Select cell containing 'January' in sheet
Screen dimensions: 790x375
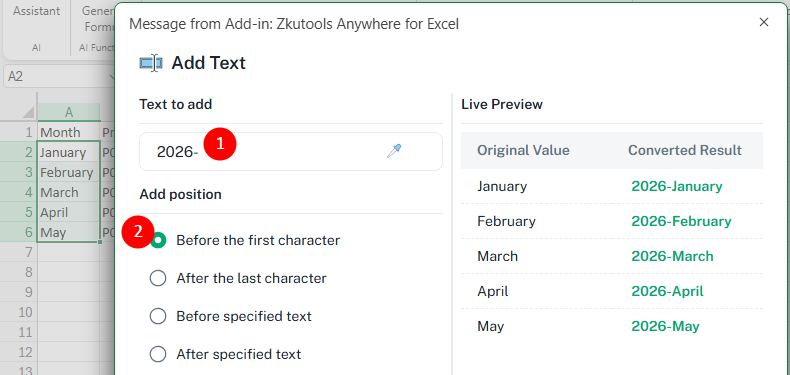click(69, 152)
